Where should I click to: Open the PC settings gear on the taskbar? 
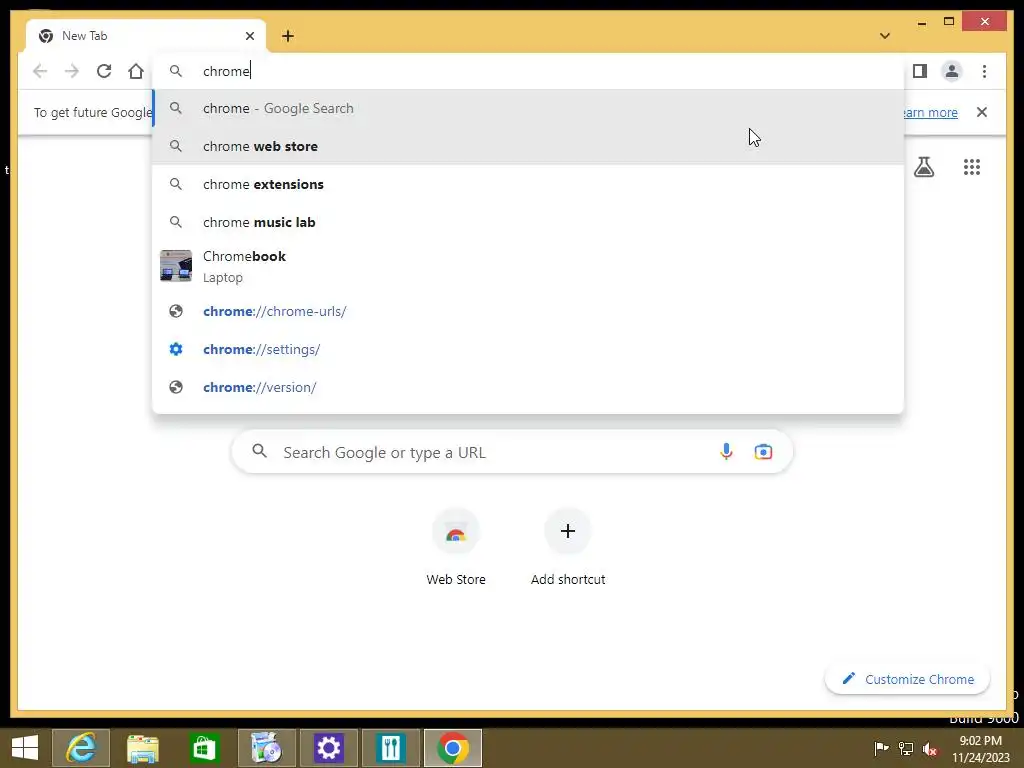(328, 748)
